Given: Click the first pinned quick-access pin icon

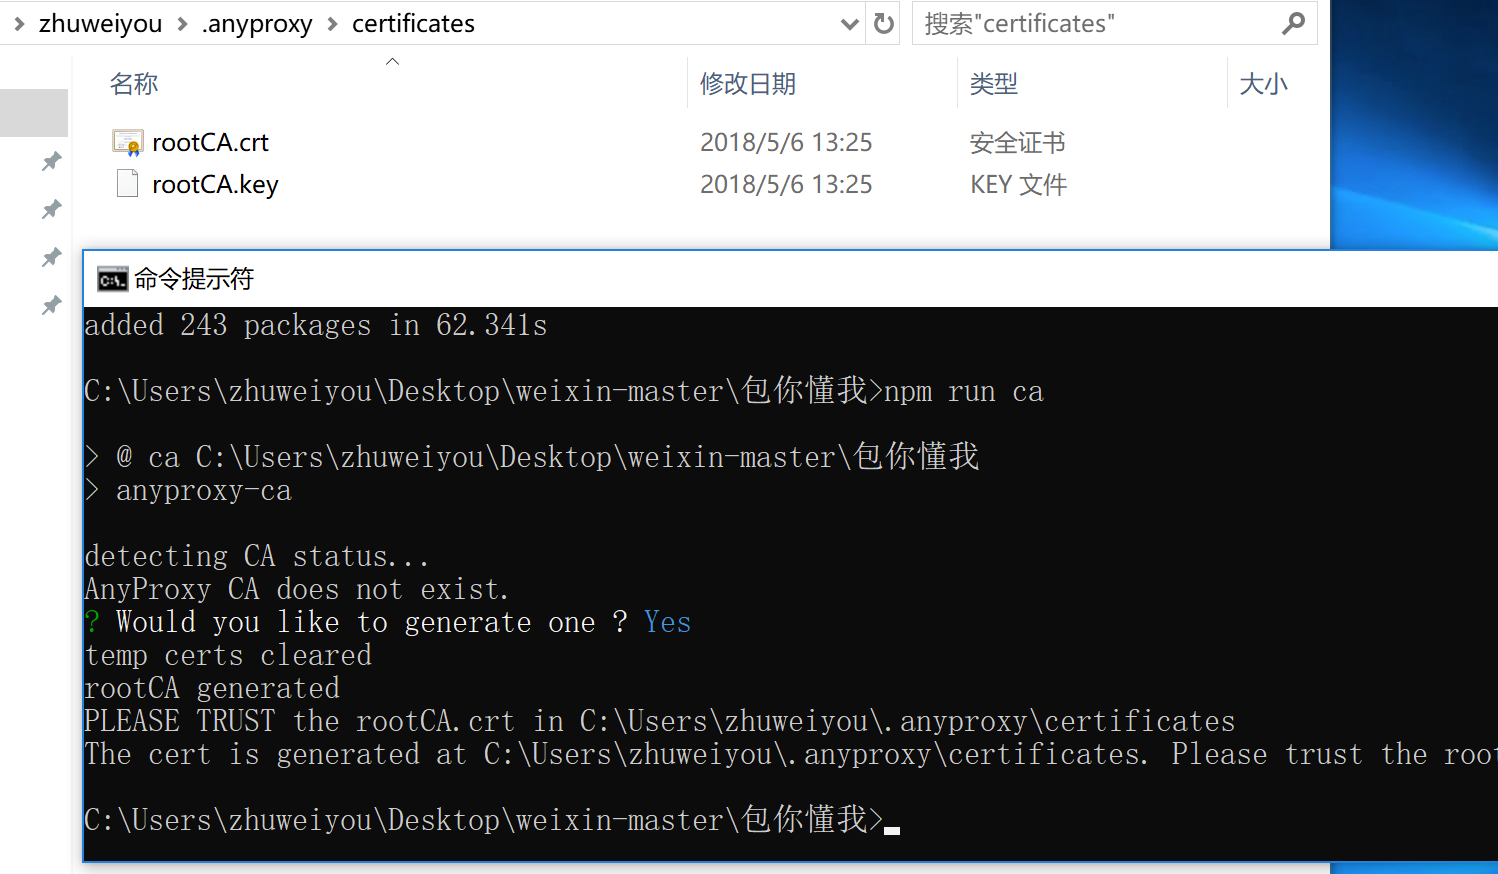Looking at the screenshot, I should 51,161.
